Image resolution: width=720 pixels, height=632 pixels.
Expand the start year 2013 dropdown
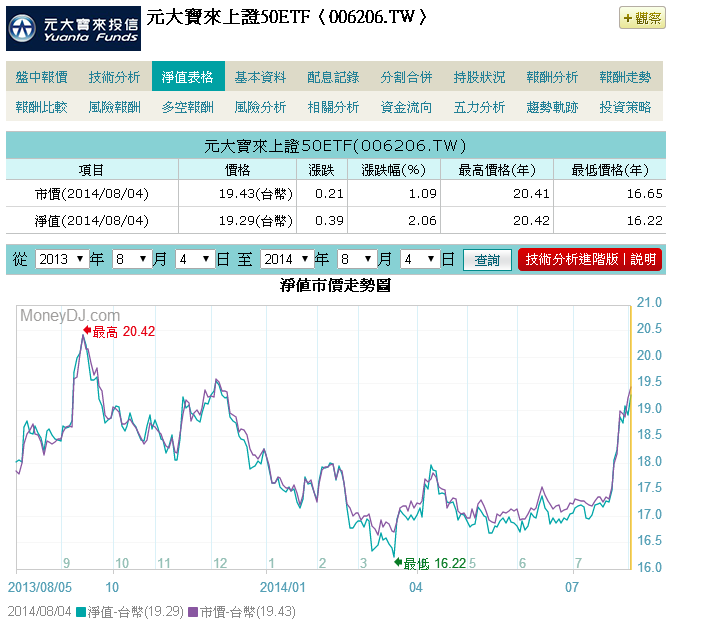[62, 259]
